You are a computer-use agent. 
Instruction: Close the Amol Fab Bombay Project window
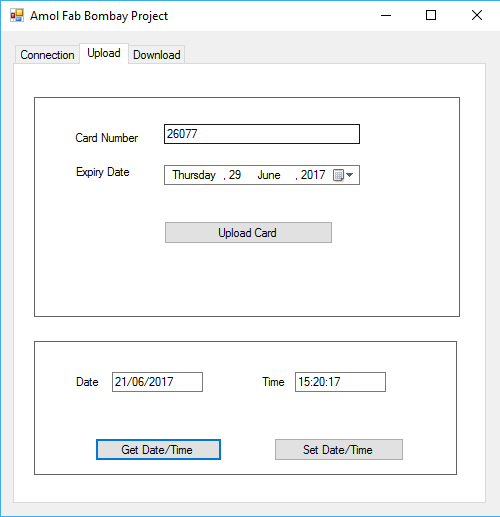coord(477,15)
